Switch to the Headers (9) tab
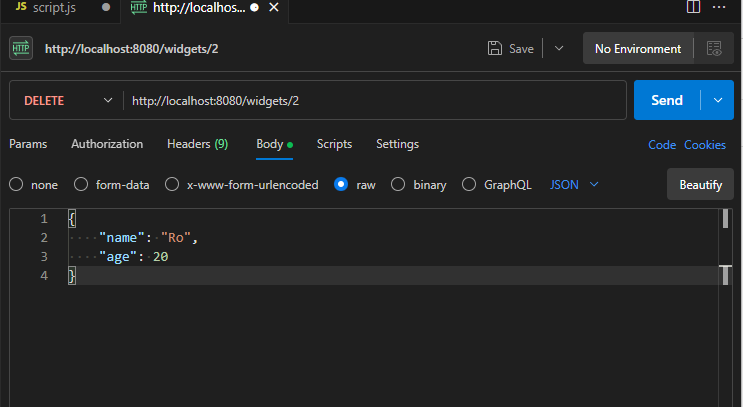Screen dimensions: 743x407 197,144
